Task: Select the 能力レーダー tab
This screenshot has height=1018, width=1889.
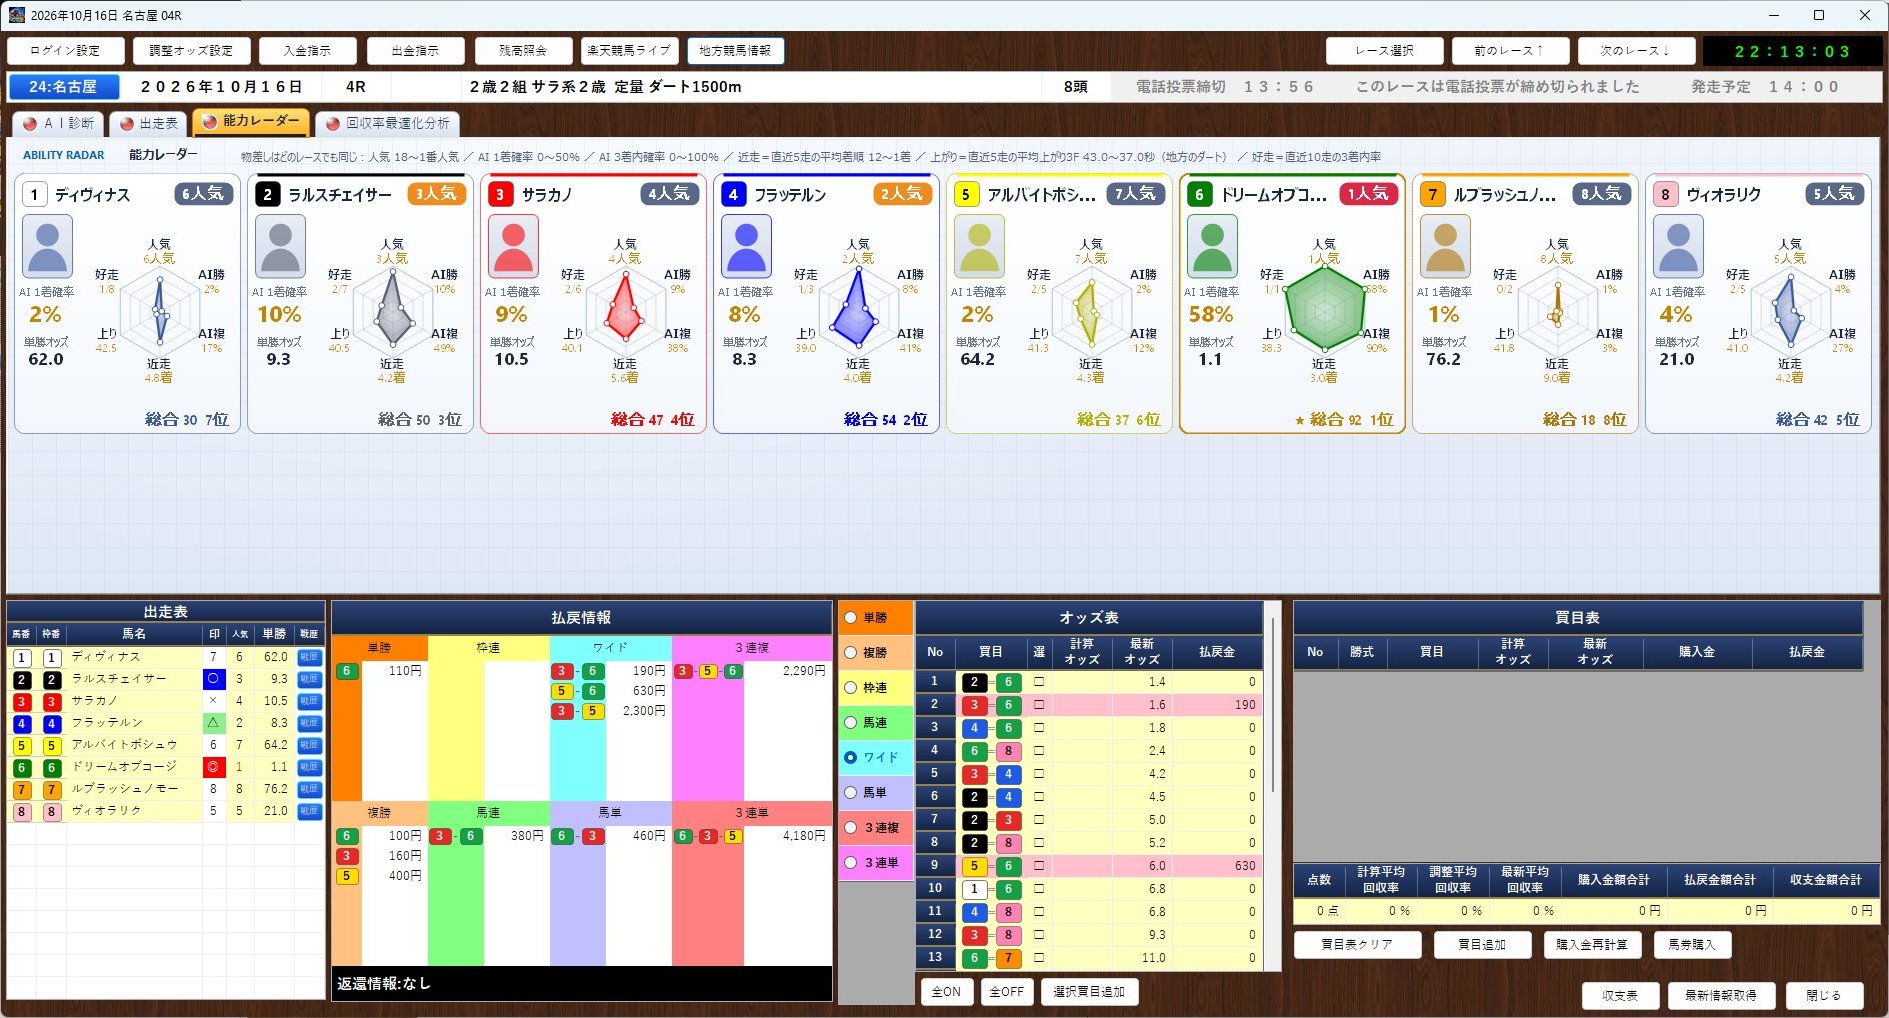Action: pyautogui.click(x=251, y=121)
